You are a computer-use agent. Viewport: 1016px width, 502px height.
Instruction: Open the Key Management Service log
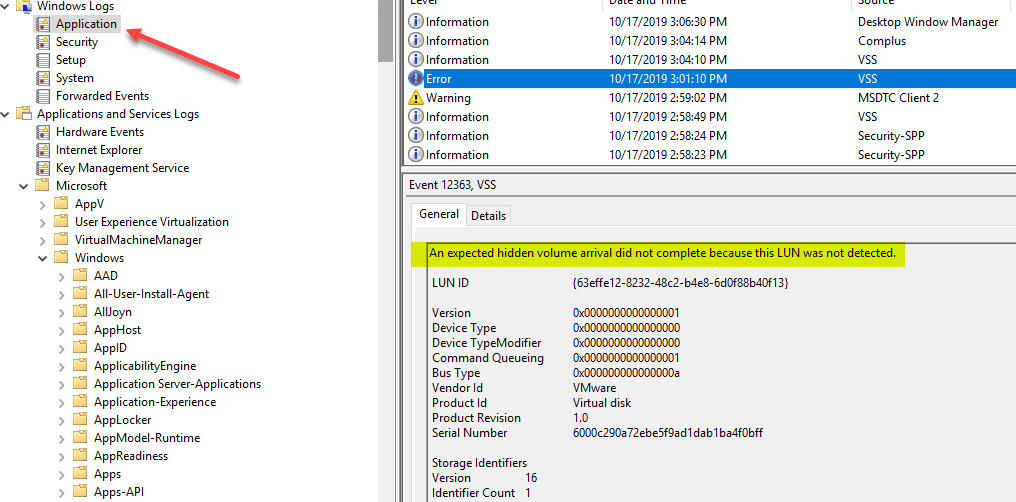click(122, 168)
